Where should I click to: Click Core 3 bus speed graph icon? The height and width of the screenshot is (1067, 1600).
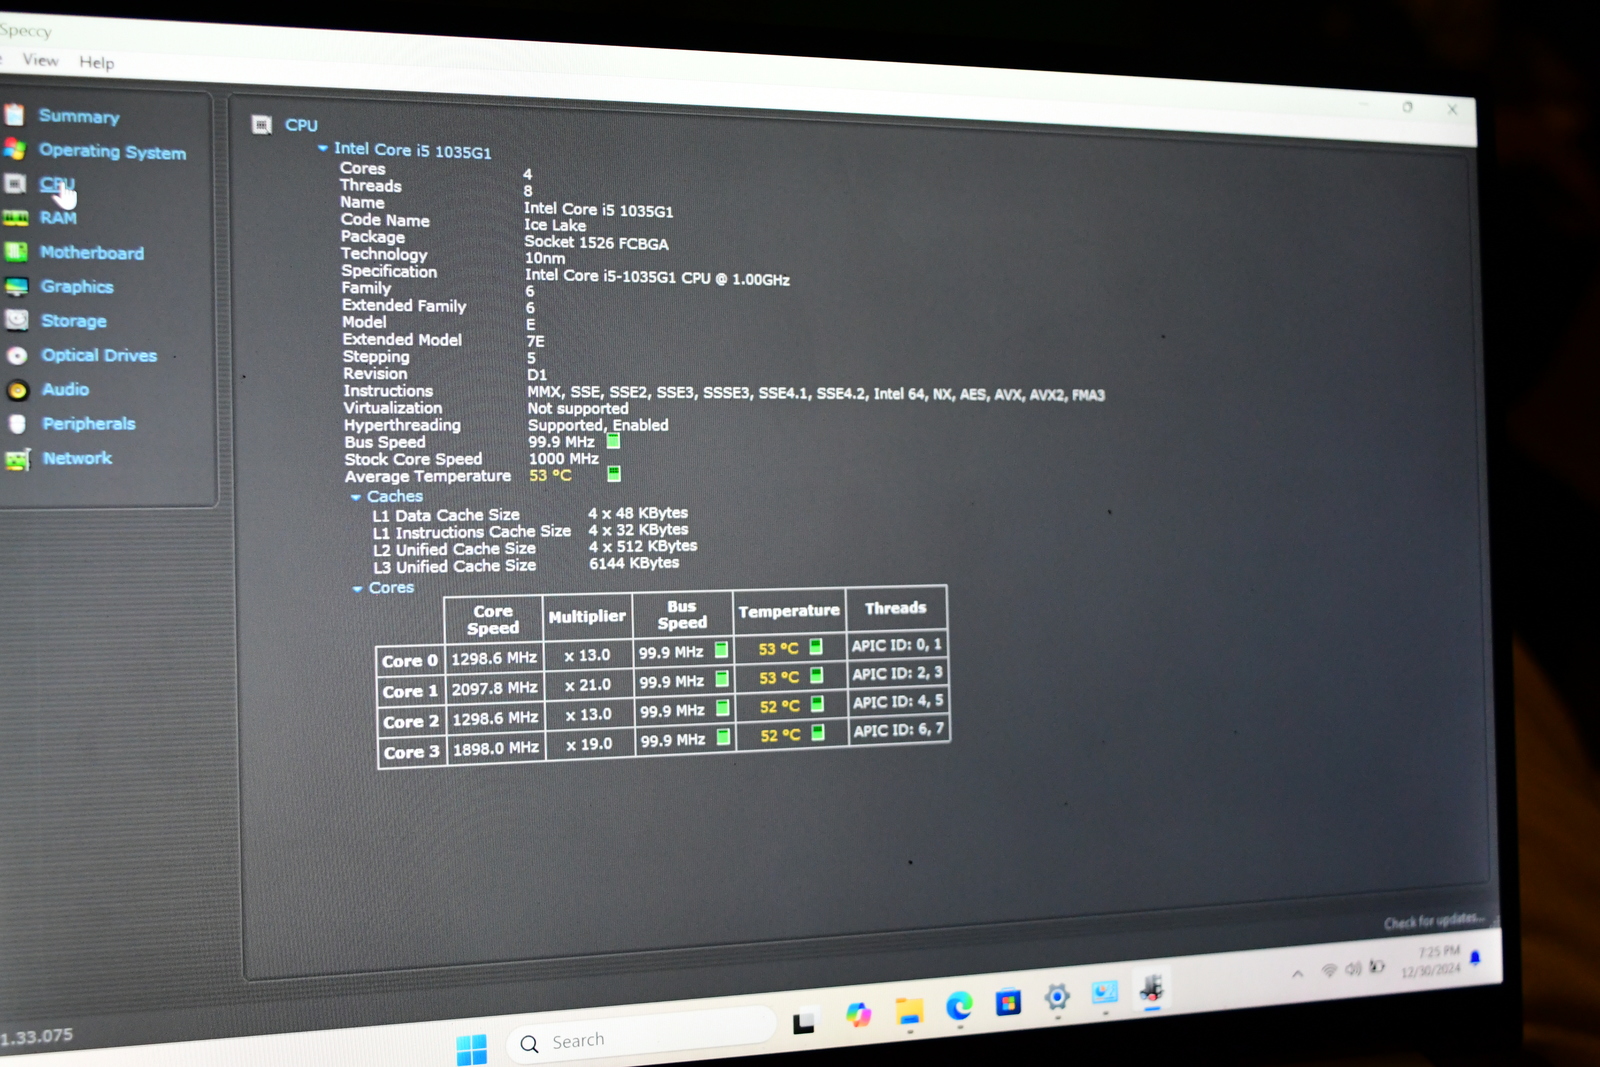tap(724, 737)
